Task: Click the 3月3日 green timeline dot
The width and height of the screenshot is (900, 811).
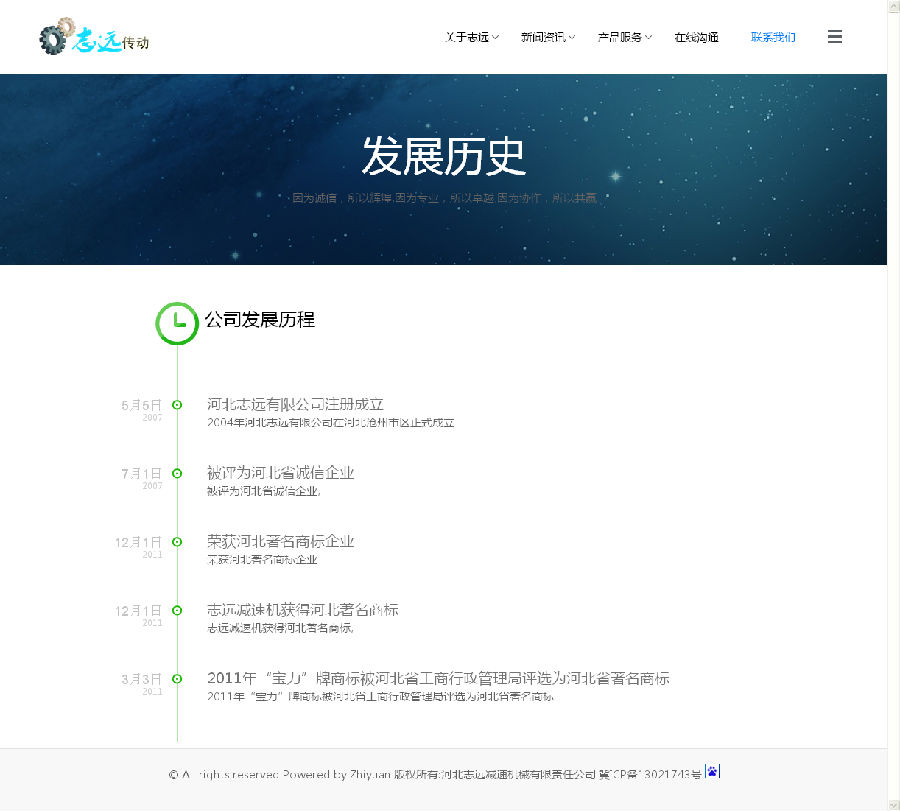Action: pyautogui.click(x=177, y=679)
